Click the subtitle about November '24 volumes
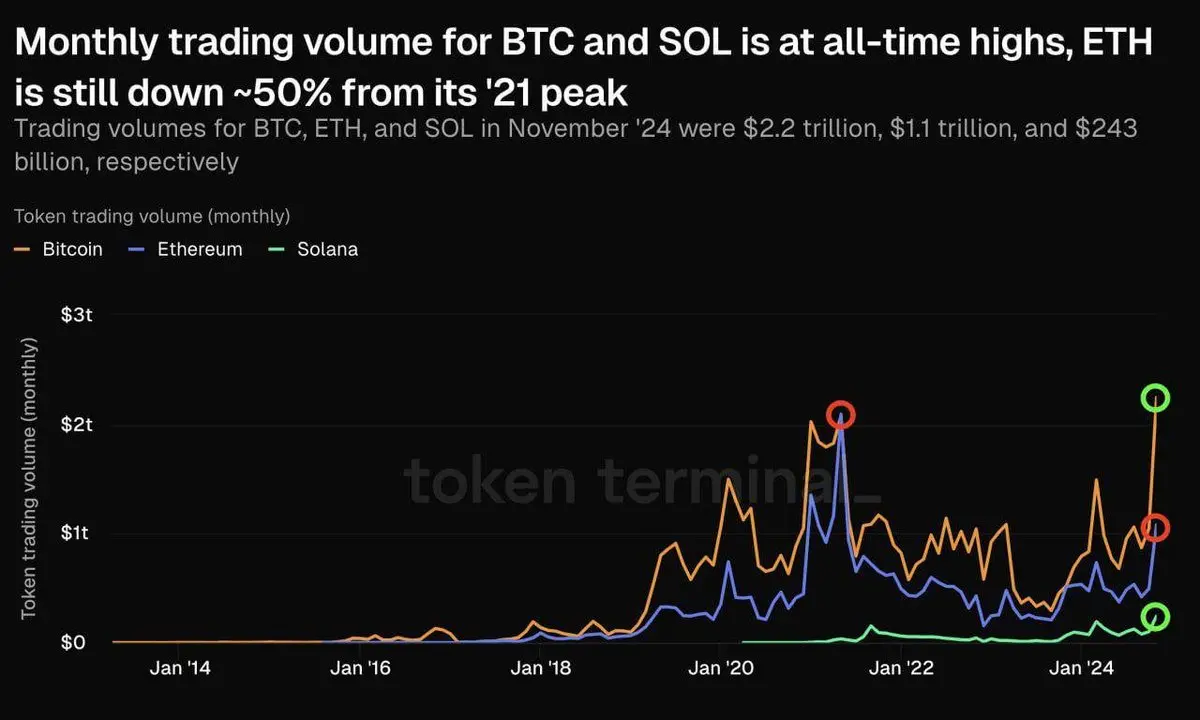The width and height of the screenshot is (1200, 720). click(574, 144)
